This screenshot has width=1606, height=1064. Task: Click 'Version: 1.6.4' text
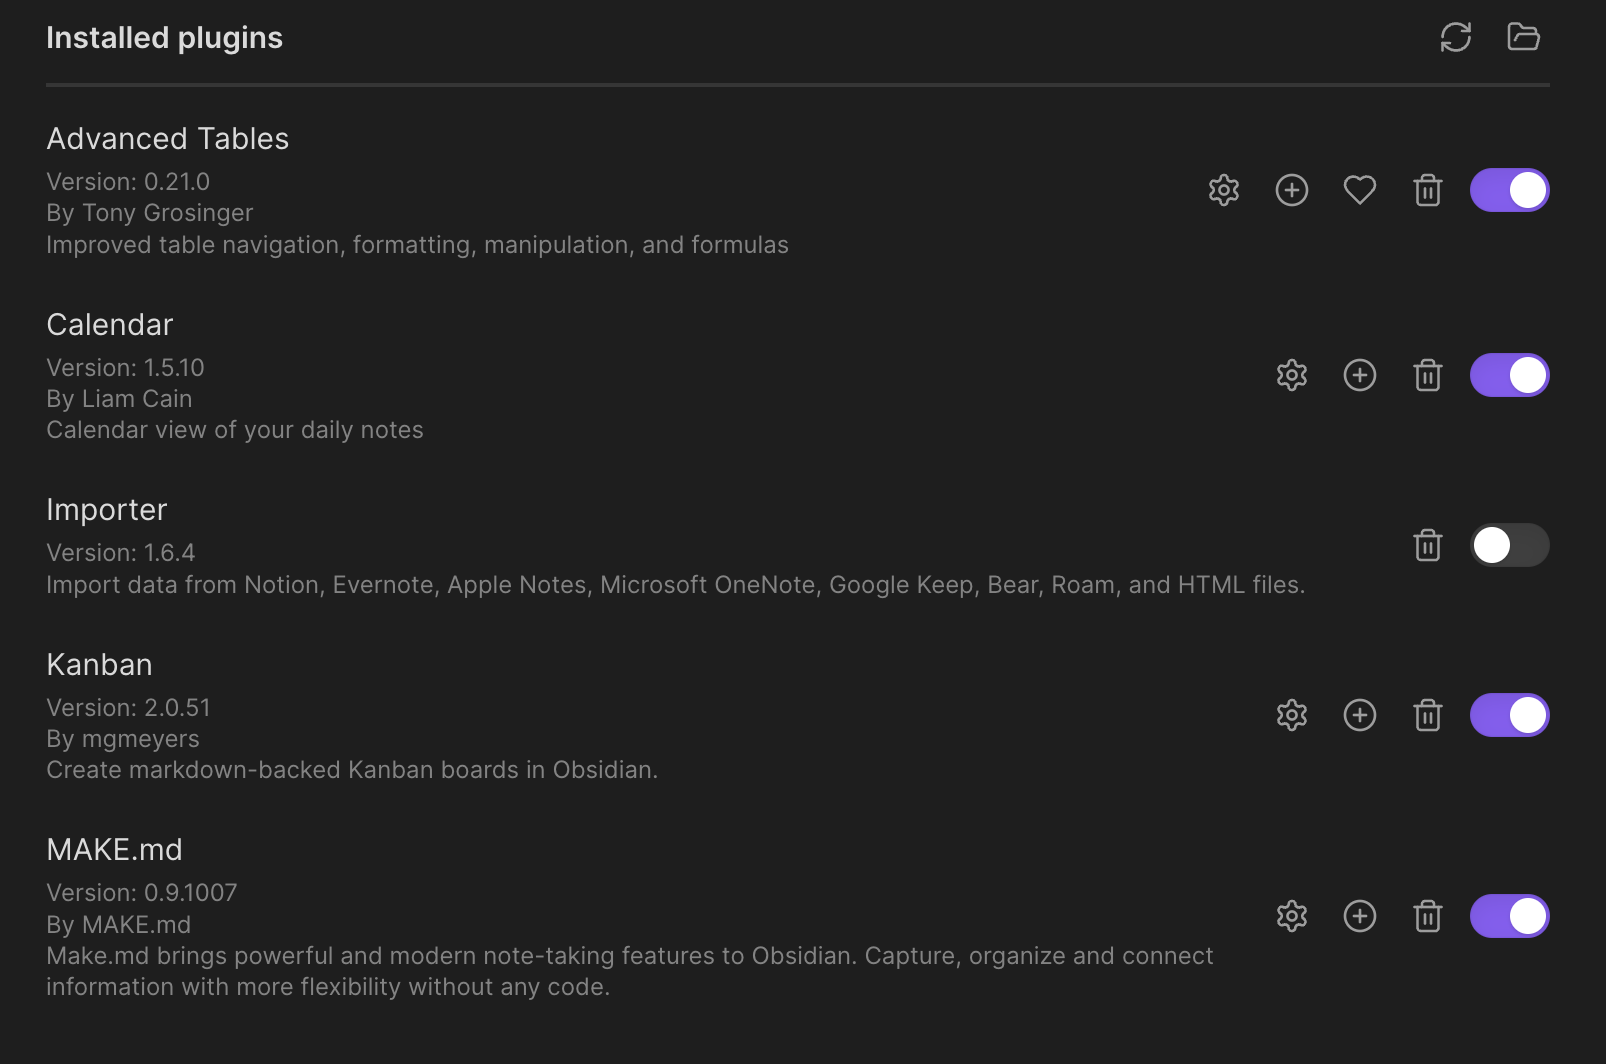click(x=121, y=553)
